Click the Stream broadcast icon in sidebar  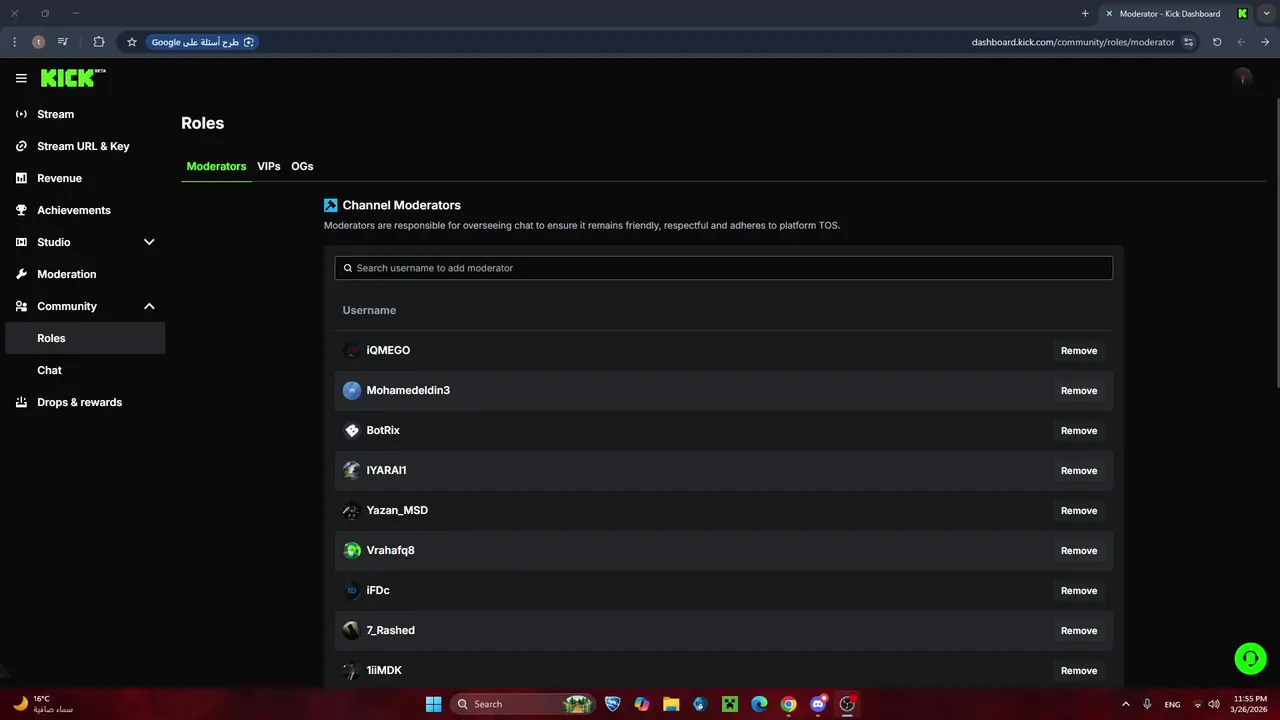coord(21,114)
